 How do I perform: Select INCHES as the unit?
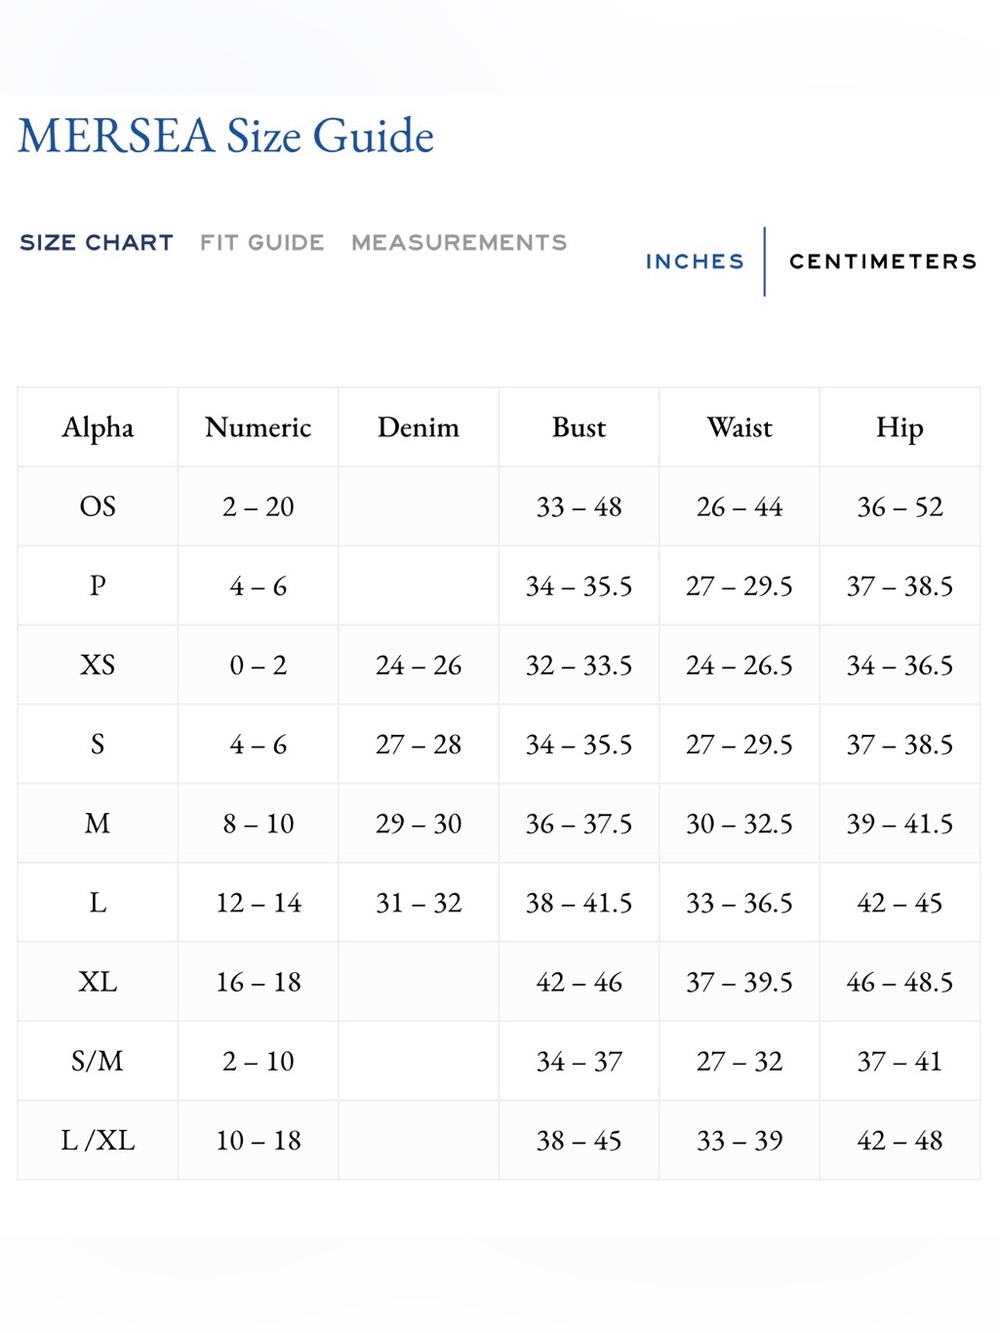[x=695, y=262]
